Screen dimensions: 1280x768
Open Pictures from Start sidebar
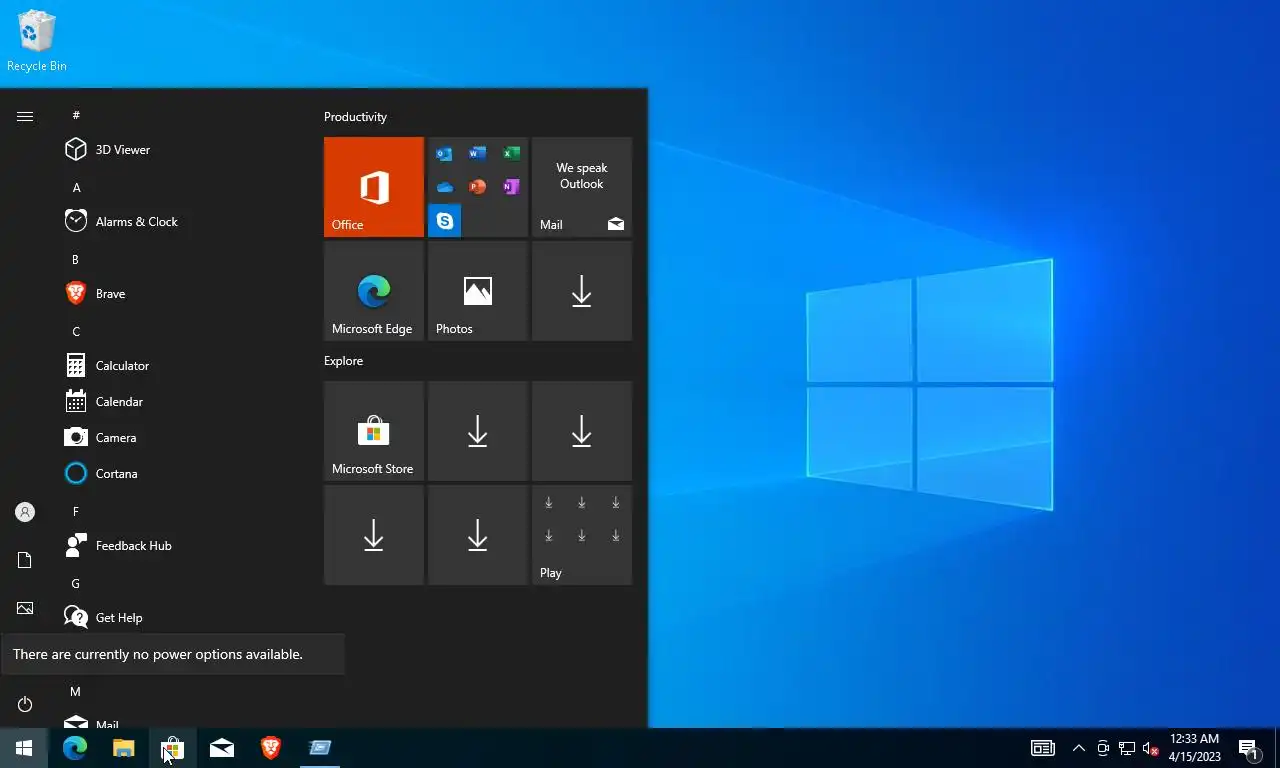click(25, 608)
